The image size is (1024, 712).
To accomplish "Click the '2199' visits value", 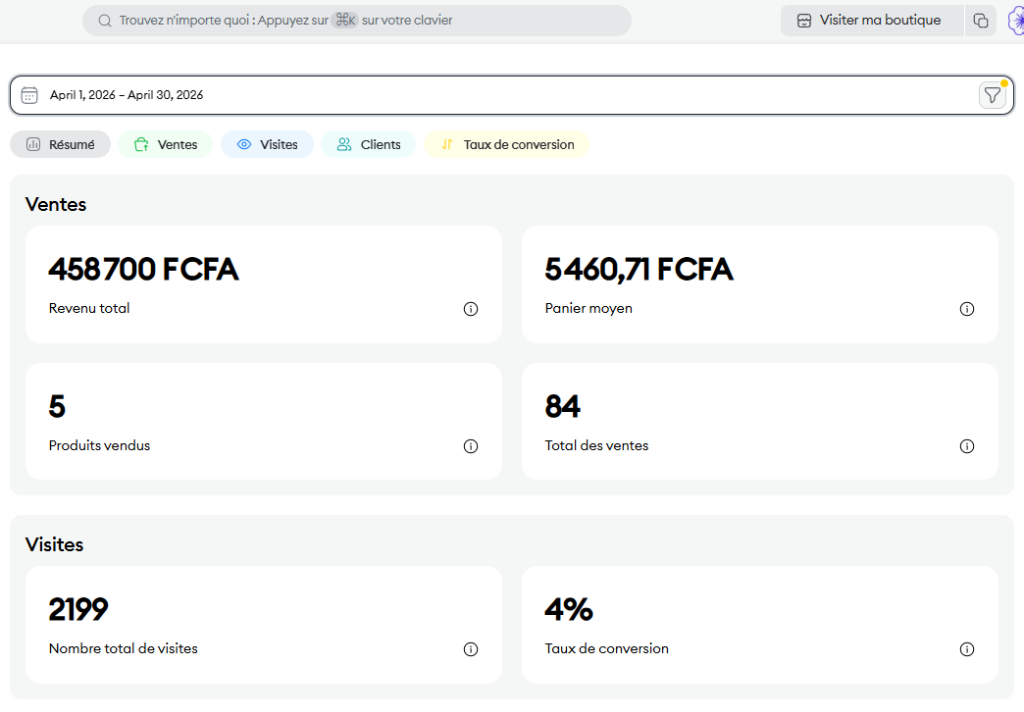I will [78, 609].
